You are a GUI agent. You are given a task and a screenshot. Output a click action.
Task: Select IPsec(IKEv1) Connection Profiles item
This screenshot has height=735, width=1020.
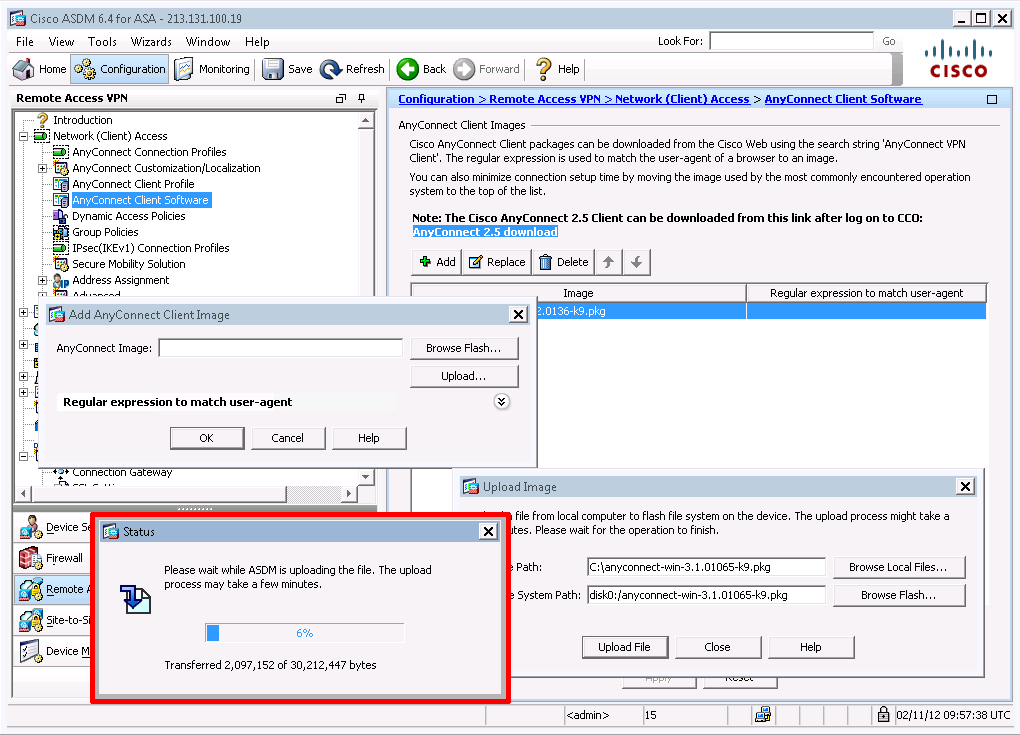[x=151, y=248]
